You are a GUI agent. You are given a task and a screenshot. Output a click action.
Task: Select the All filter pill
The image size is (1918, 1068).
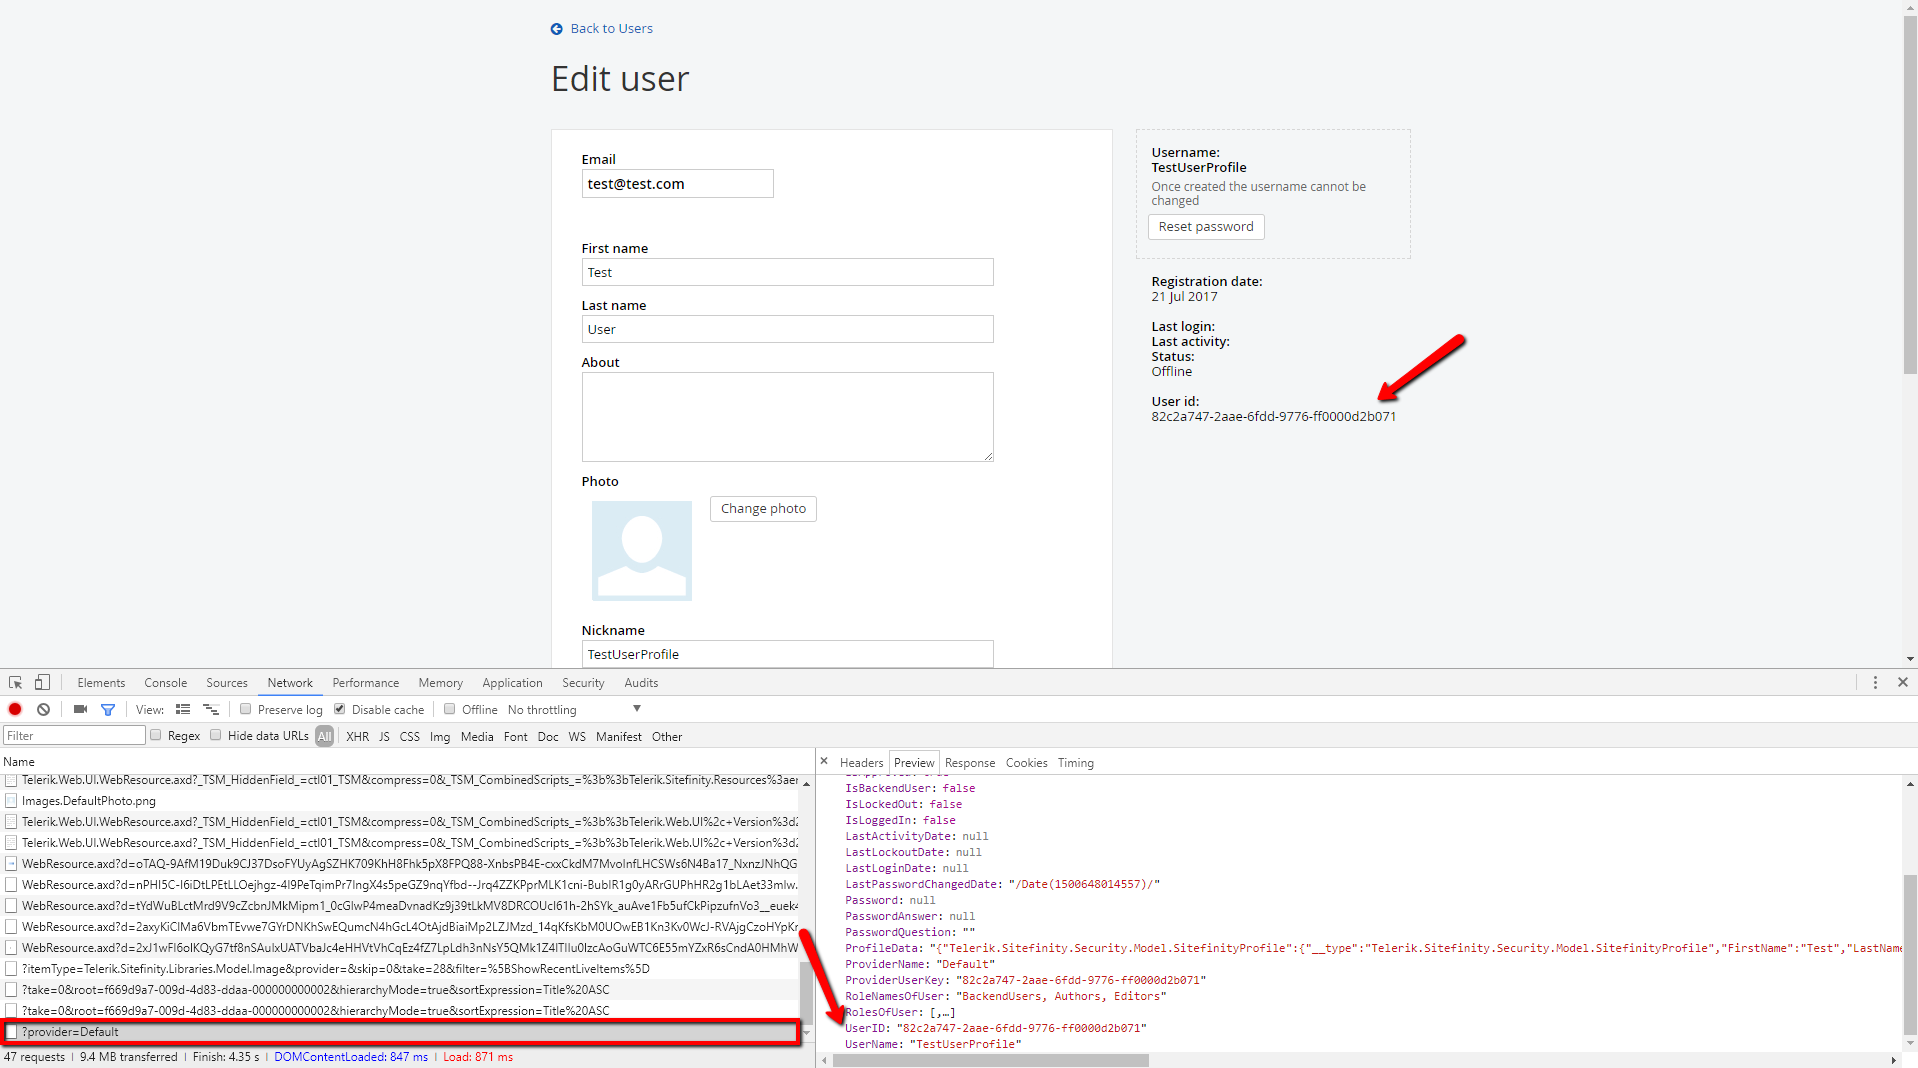point(324,736)
